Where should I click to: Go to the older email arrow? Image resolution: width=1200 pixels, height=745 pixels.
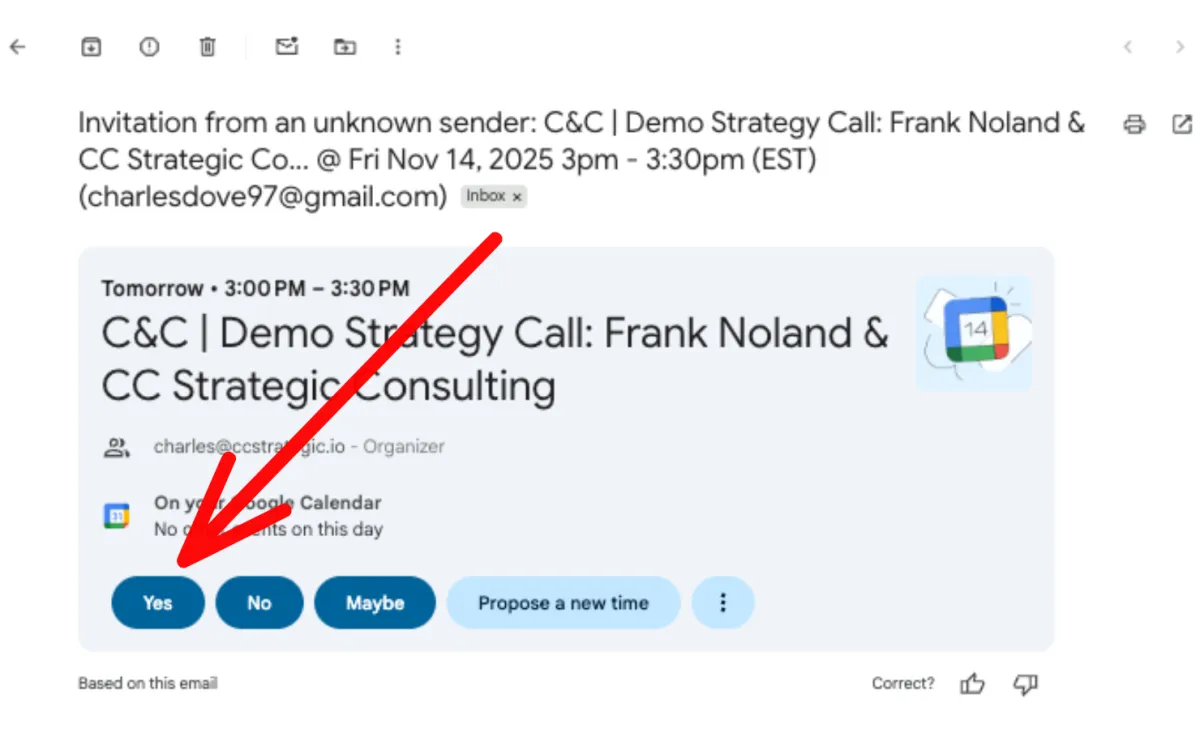(x=1180, y=47)
